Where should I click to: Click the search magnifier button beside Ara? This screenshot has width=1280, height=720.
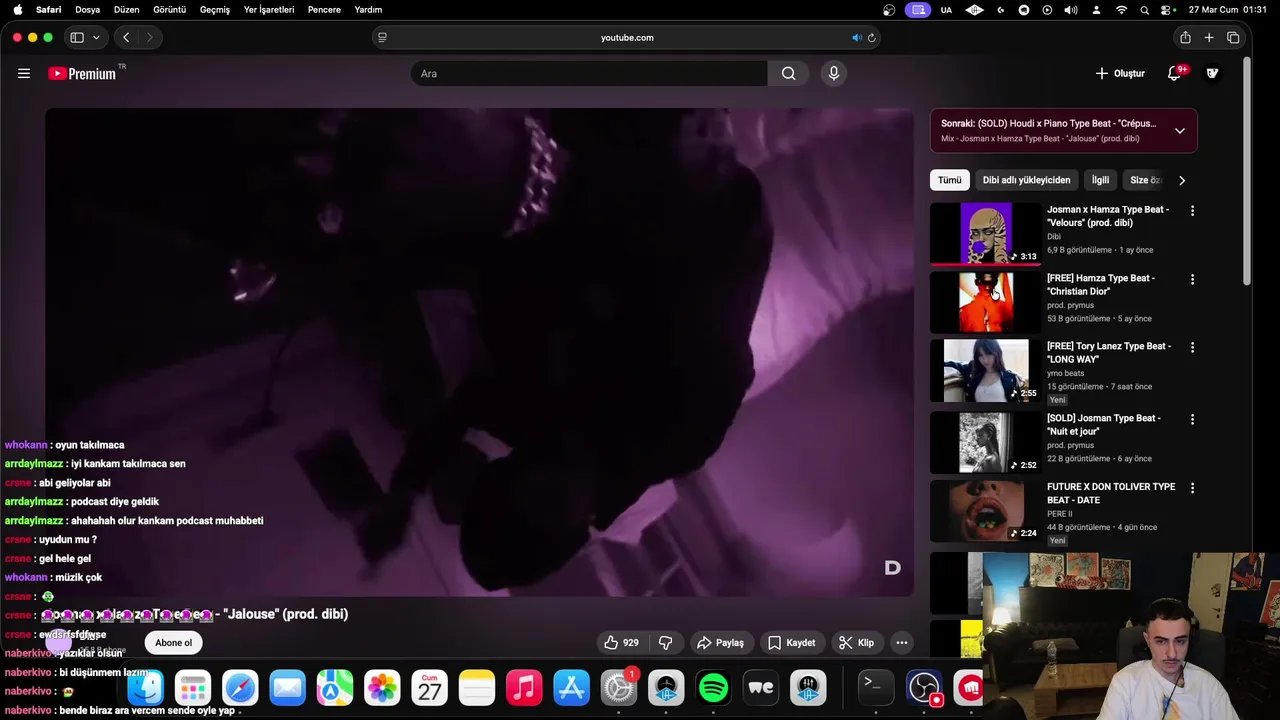pyautogui.click(x=789, y=73)
